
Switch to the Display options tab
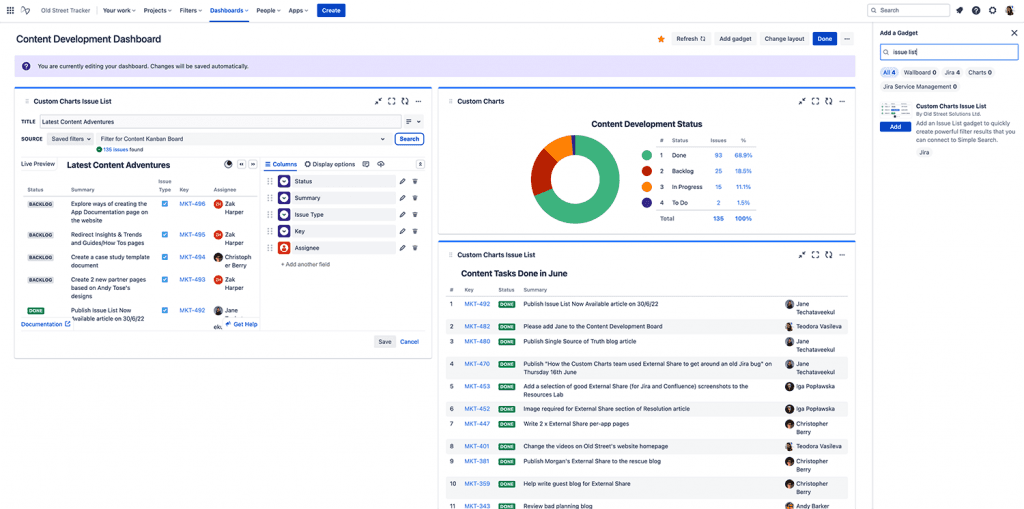(x=330, y=164)
